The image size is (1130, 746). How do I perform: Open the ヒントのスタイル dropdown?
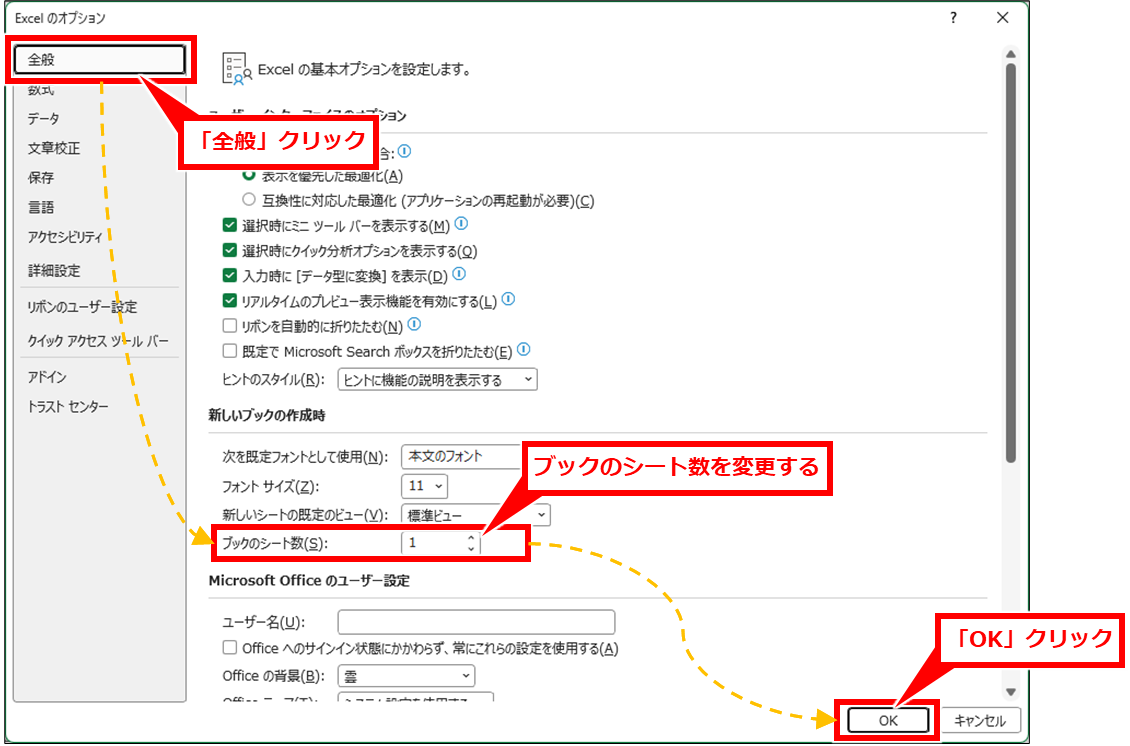(x=437, y=380)
